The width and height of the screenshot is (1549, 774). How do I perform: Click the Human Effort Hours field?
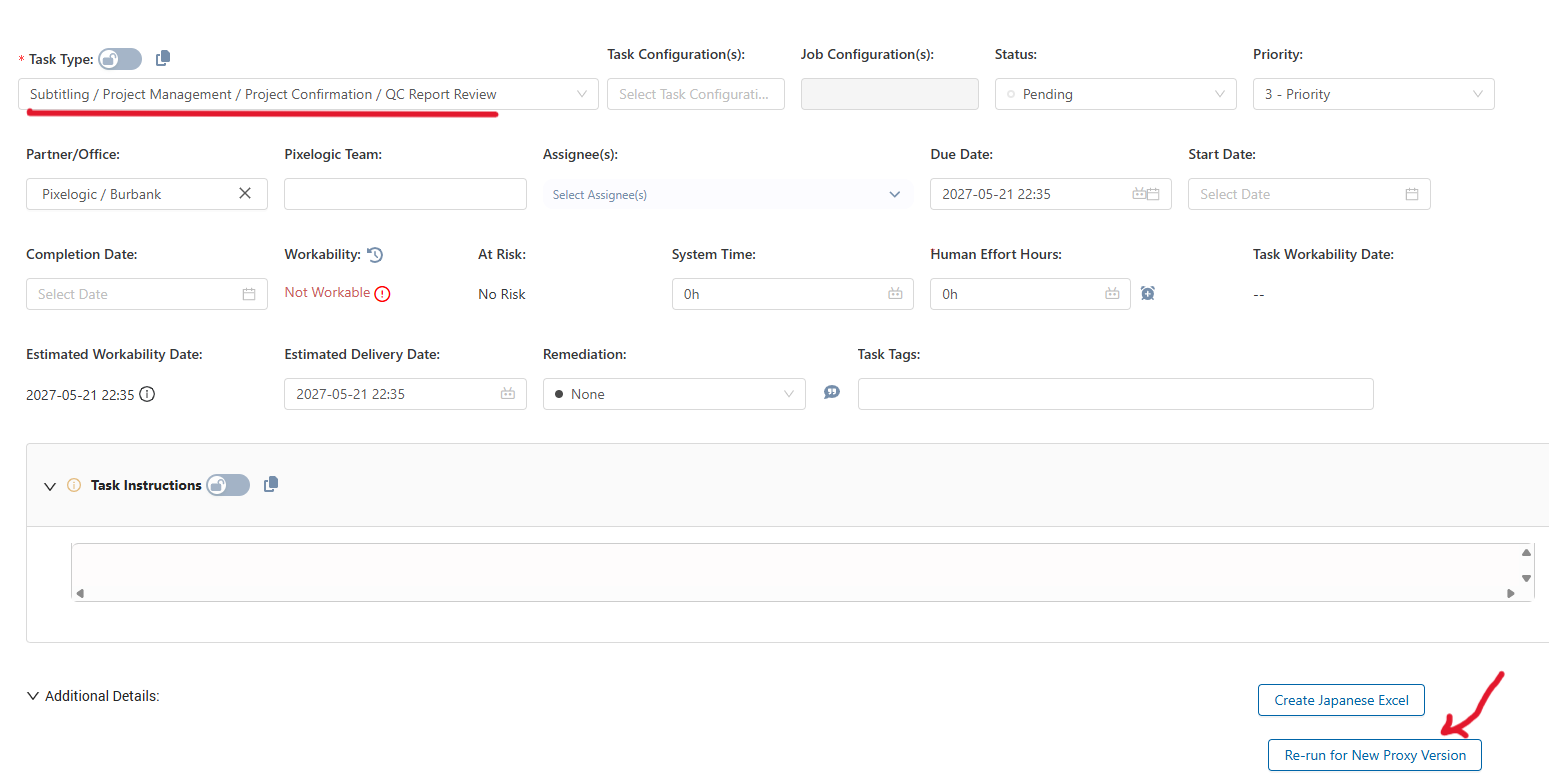click(x=1030, y=294)
